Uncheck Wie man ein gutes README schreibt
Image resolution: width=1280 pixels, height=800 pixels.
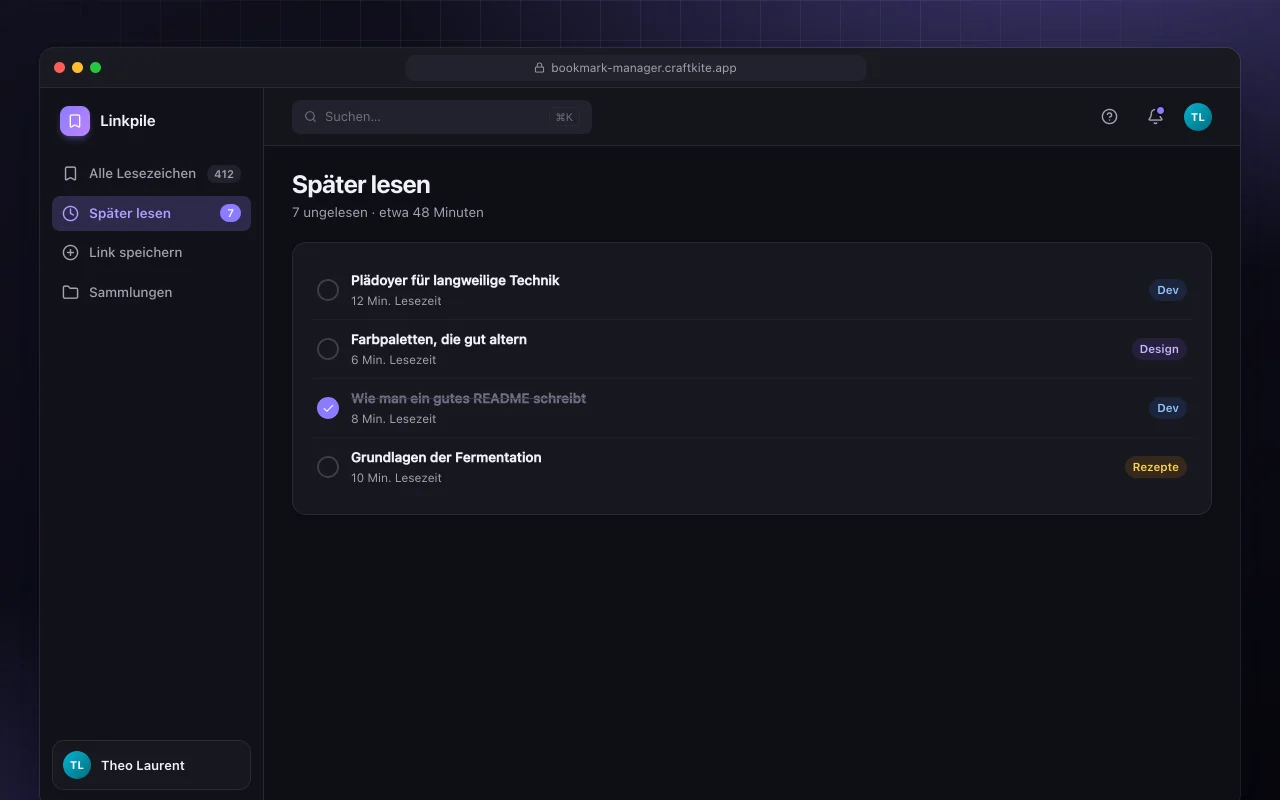[328, 408]
